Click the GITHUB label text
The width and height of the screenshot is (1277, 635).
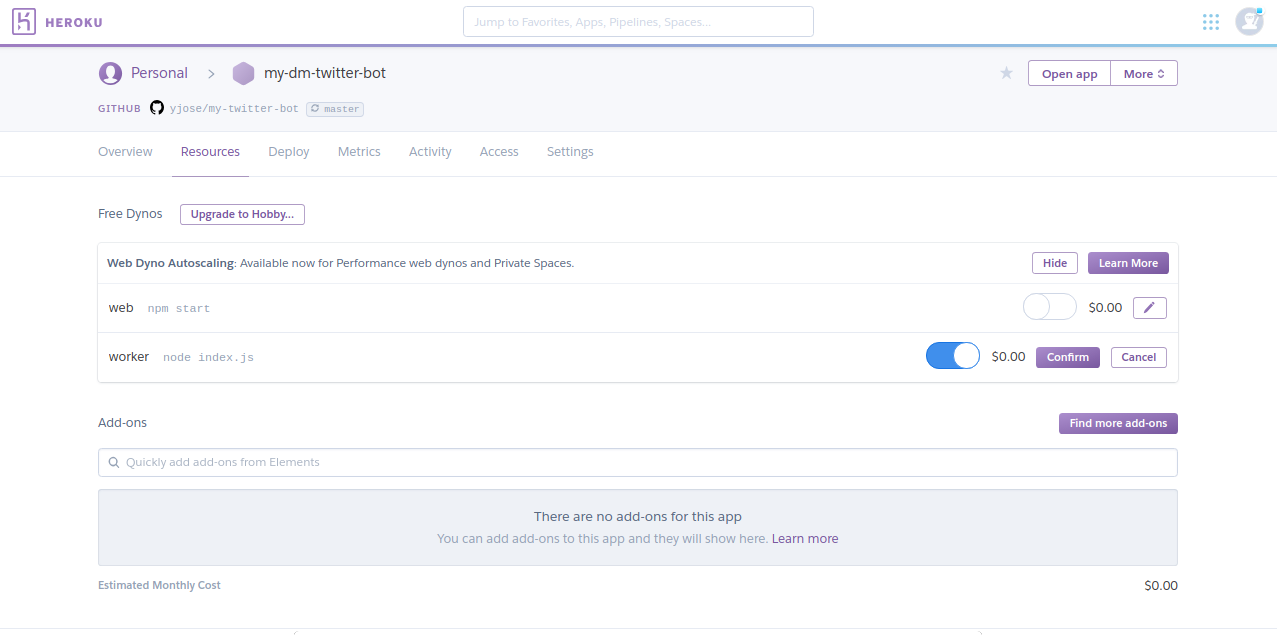point(119,108)
